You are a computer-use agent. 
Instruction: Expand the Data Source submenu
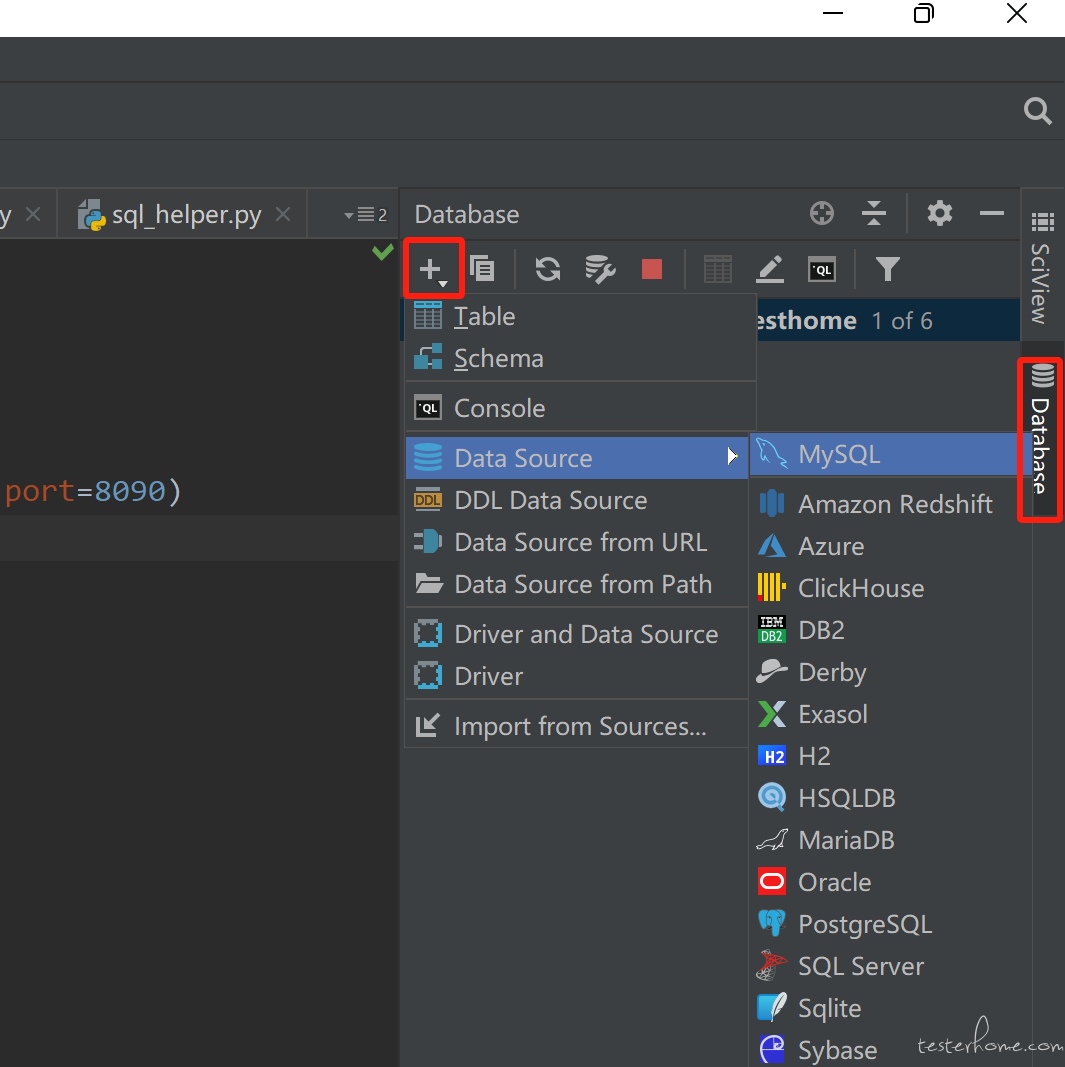click(576, 458)
